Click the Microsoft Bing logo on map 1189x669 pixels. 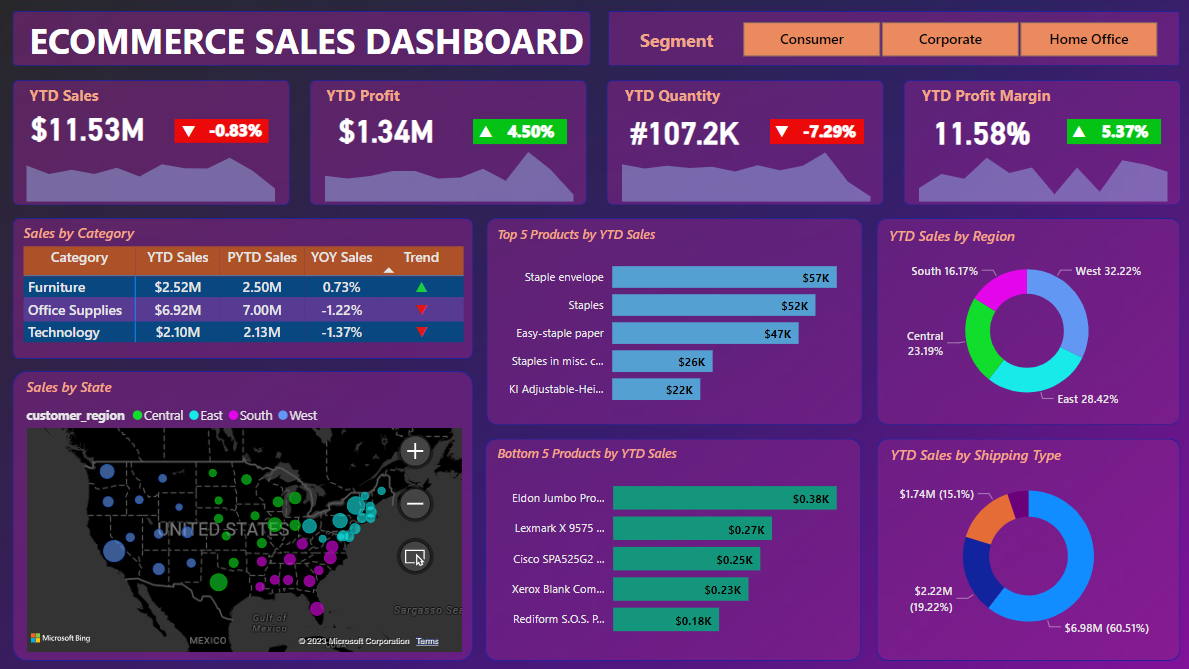60,638
